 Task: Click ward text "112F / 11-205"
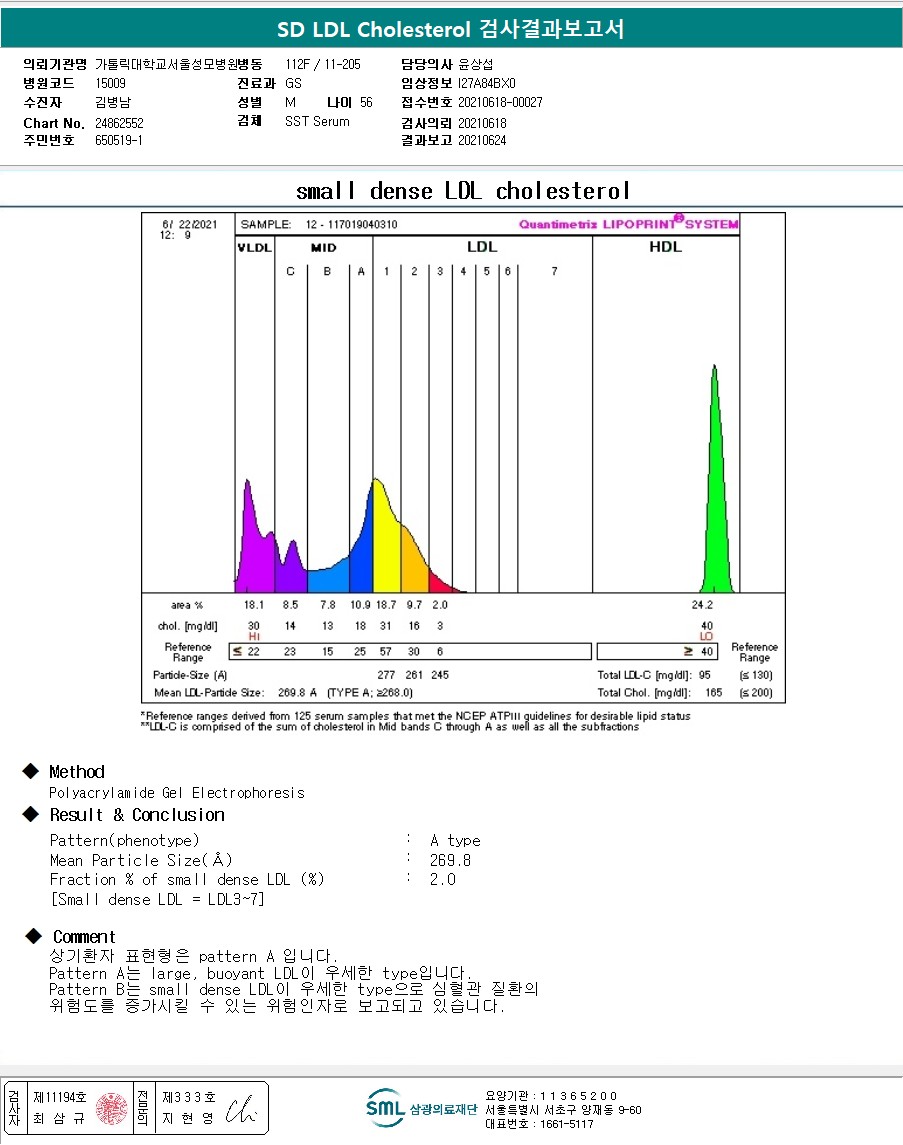click(x=323, y=64)
